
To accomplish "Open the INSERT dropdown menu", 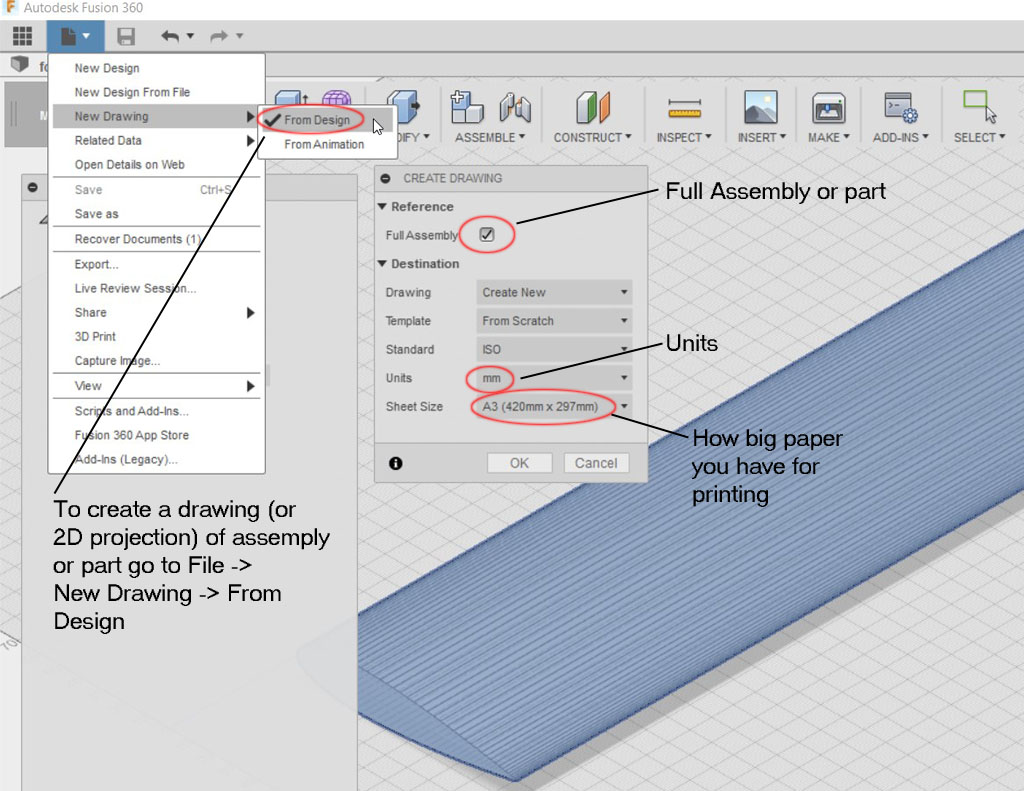I will click(761, 137).
